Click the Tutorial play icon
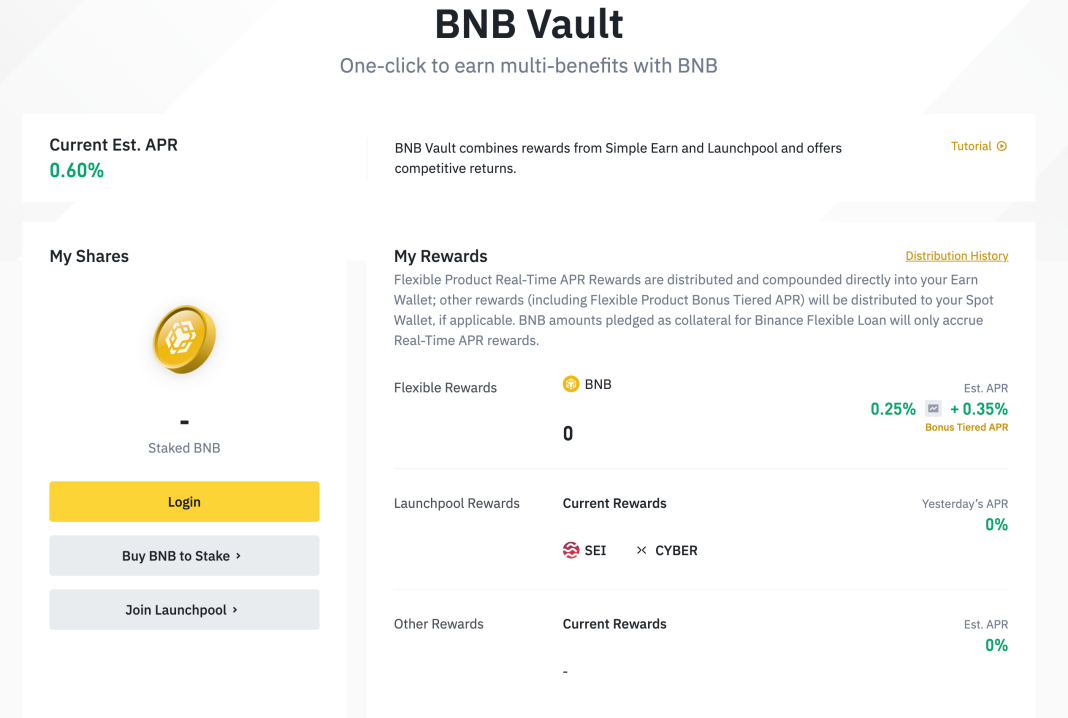The image size is (1068, 718). click(1003, 146)
